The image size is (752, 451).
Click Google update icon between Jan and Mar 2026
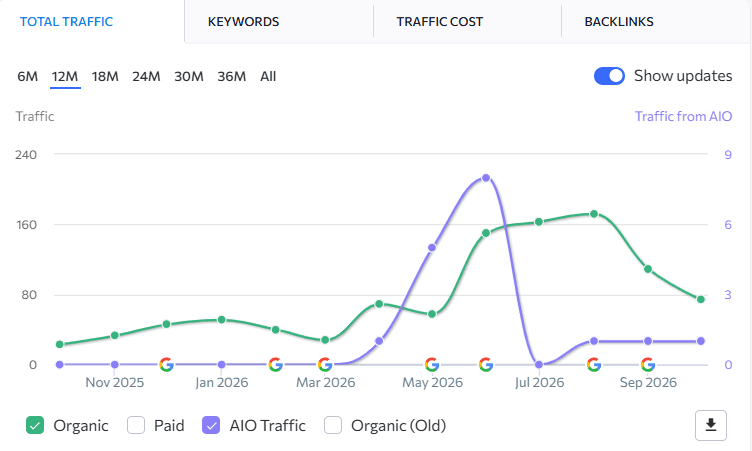(275, 365)
